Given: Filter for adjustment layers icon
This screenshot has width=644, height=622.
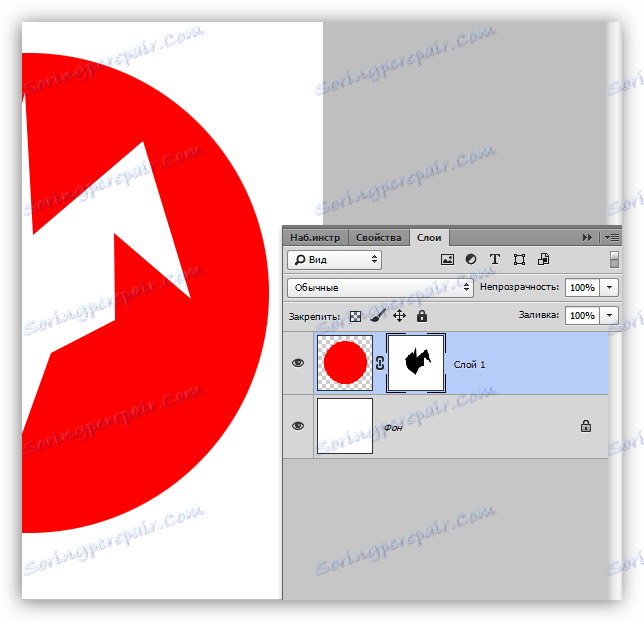Looking at the screenshot, I should coord(471,259).
